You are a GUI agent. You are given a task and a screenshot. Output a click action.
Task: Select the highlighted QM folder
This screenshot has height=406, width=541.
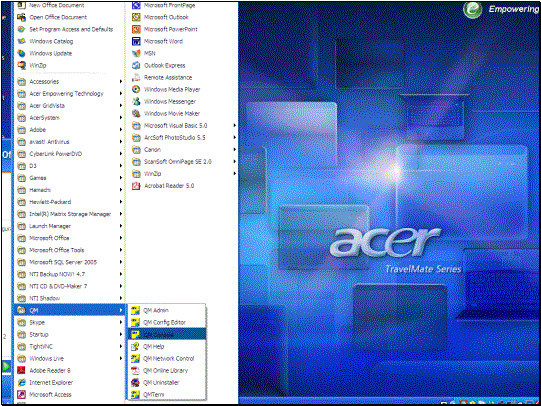pos(69,310)
